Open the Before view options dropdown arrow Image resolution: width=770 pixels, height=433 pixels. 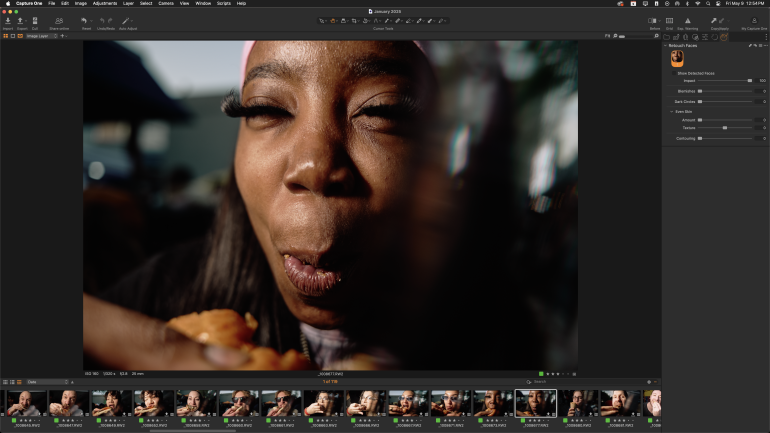pyautogui.click(x=659, y=21)
